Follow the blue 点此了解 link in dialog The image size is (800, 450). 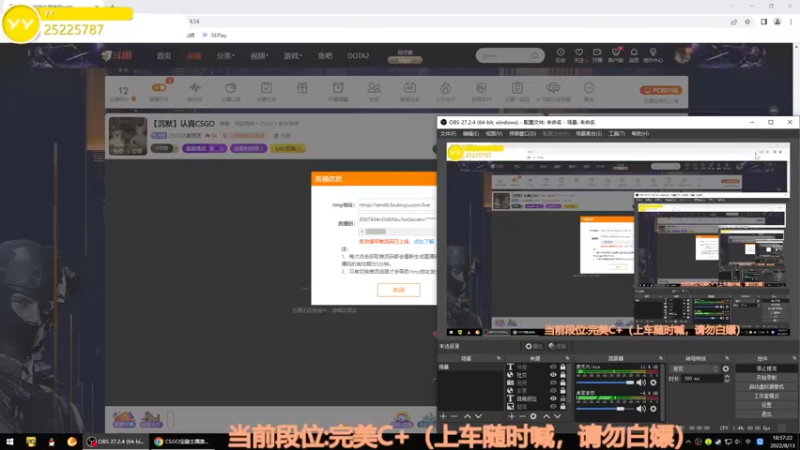point(423,241)
